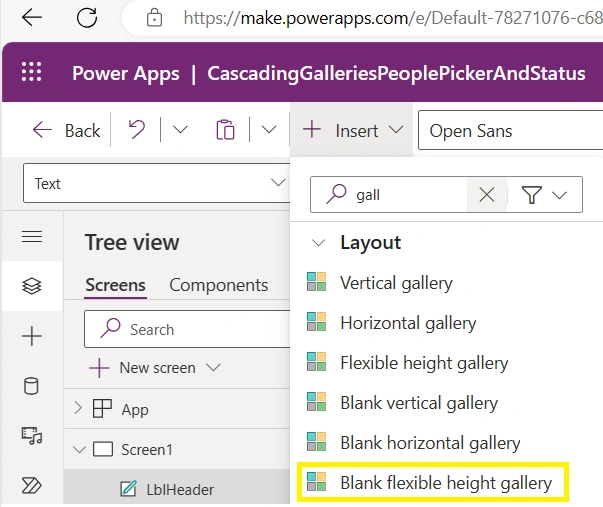Screen dimensions: 603x507
Task: Click the Power Apps title link
Action: coord(126,73)
